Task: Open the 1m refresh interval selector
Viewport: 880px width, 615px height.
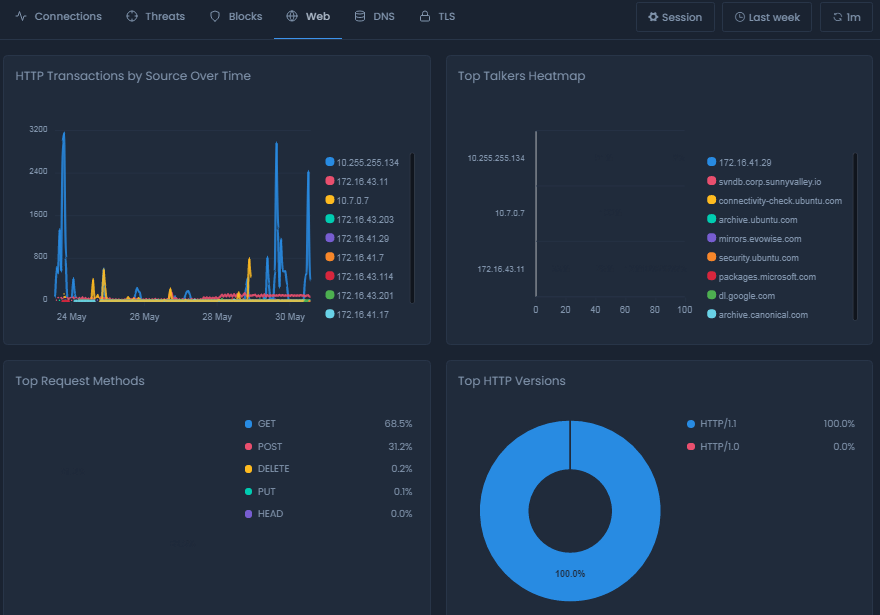Action: (846, 16)
